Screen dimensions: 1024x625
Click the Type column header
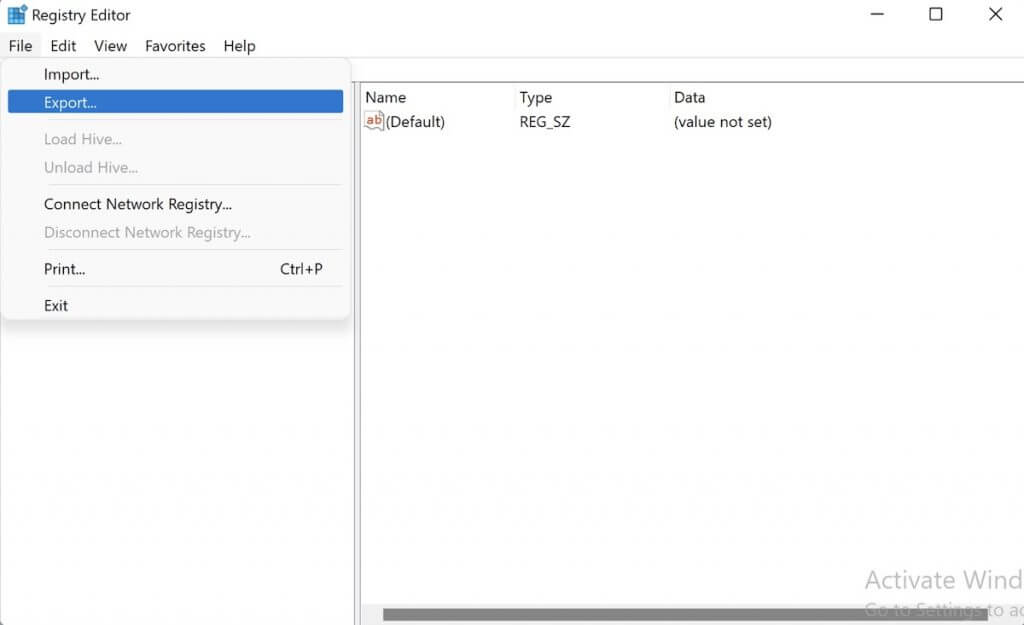[x=536, y=97]
